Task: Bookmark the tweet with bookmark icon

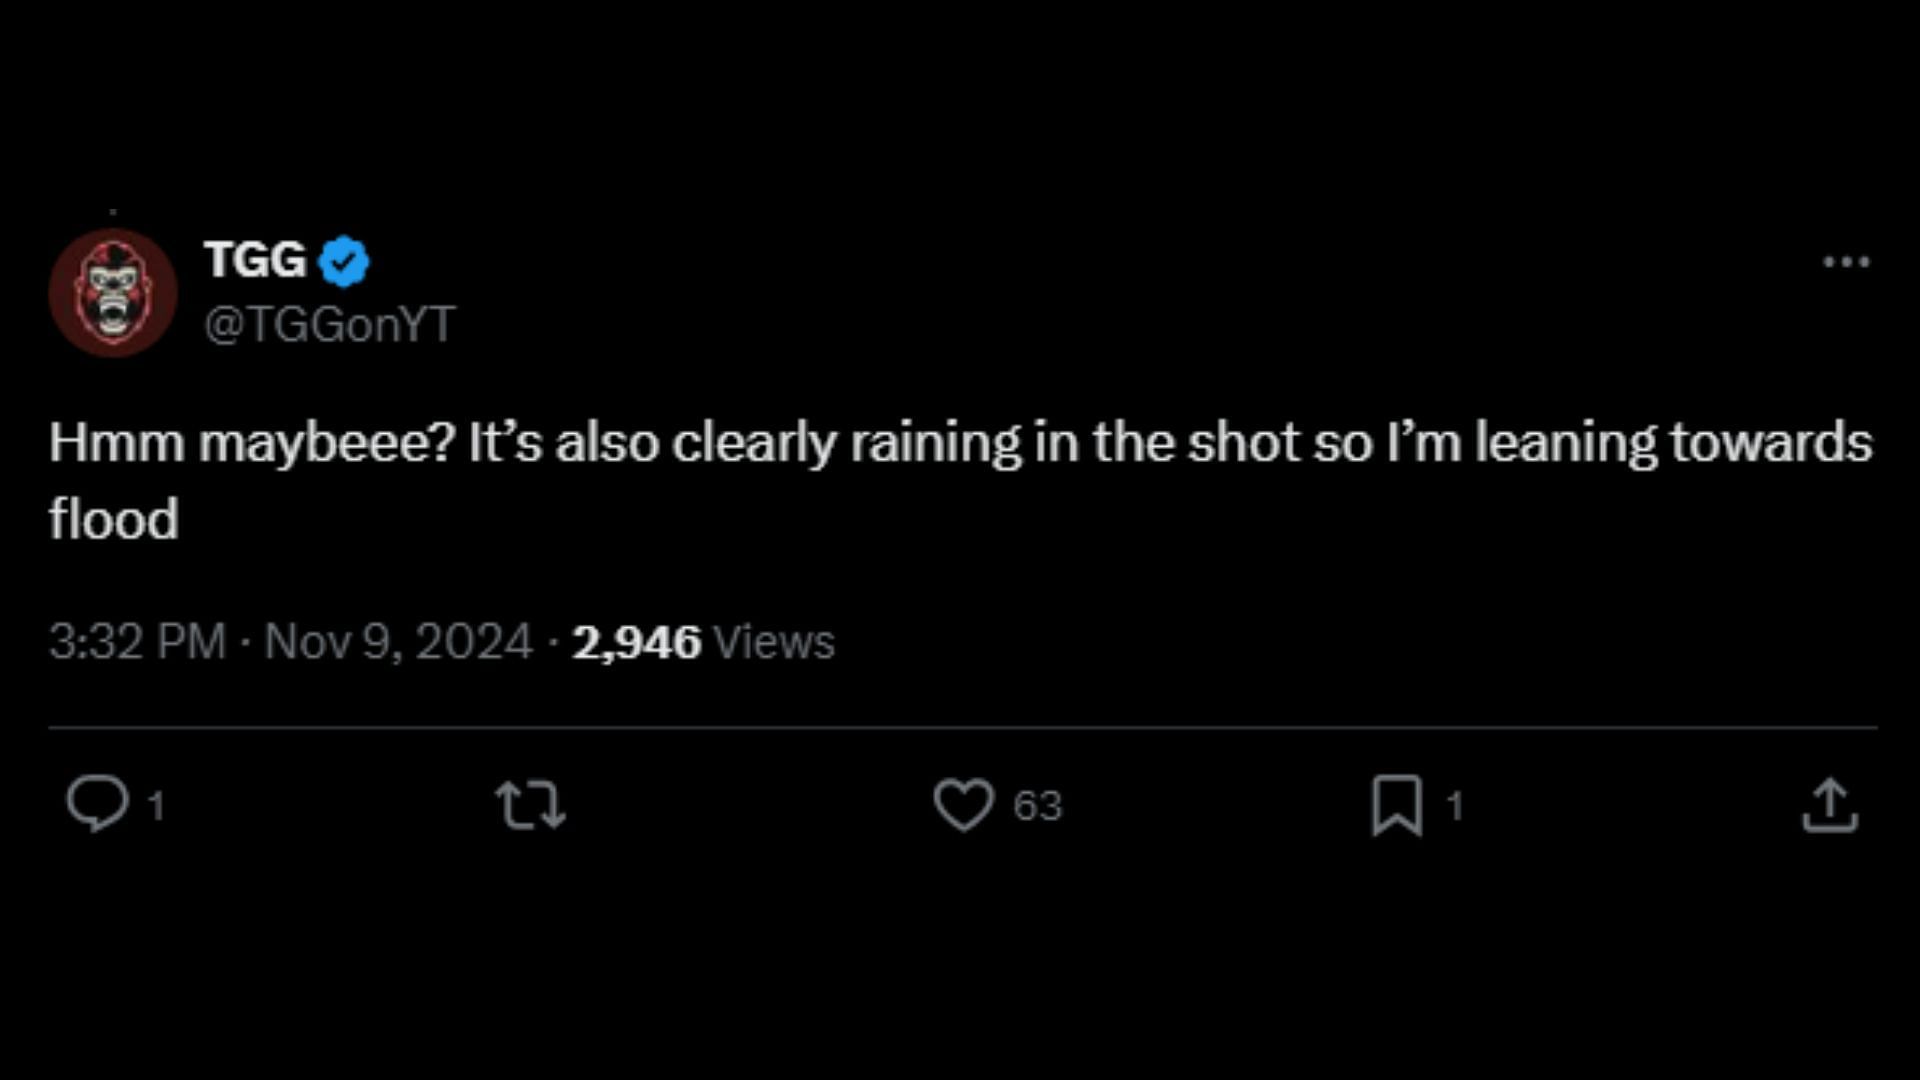Action: [1397, 805]
